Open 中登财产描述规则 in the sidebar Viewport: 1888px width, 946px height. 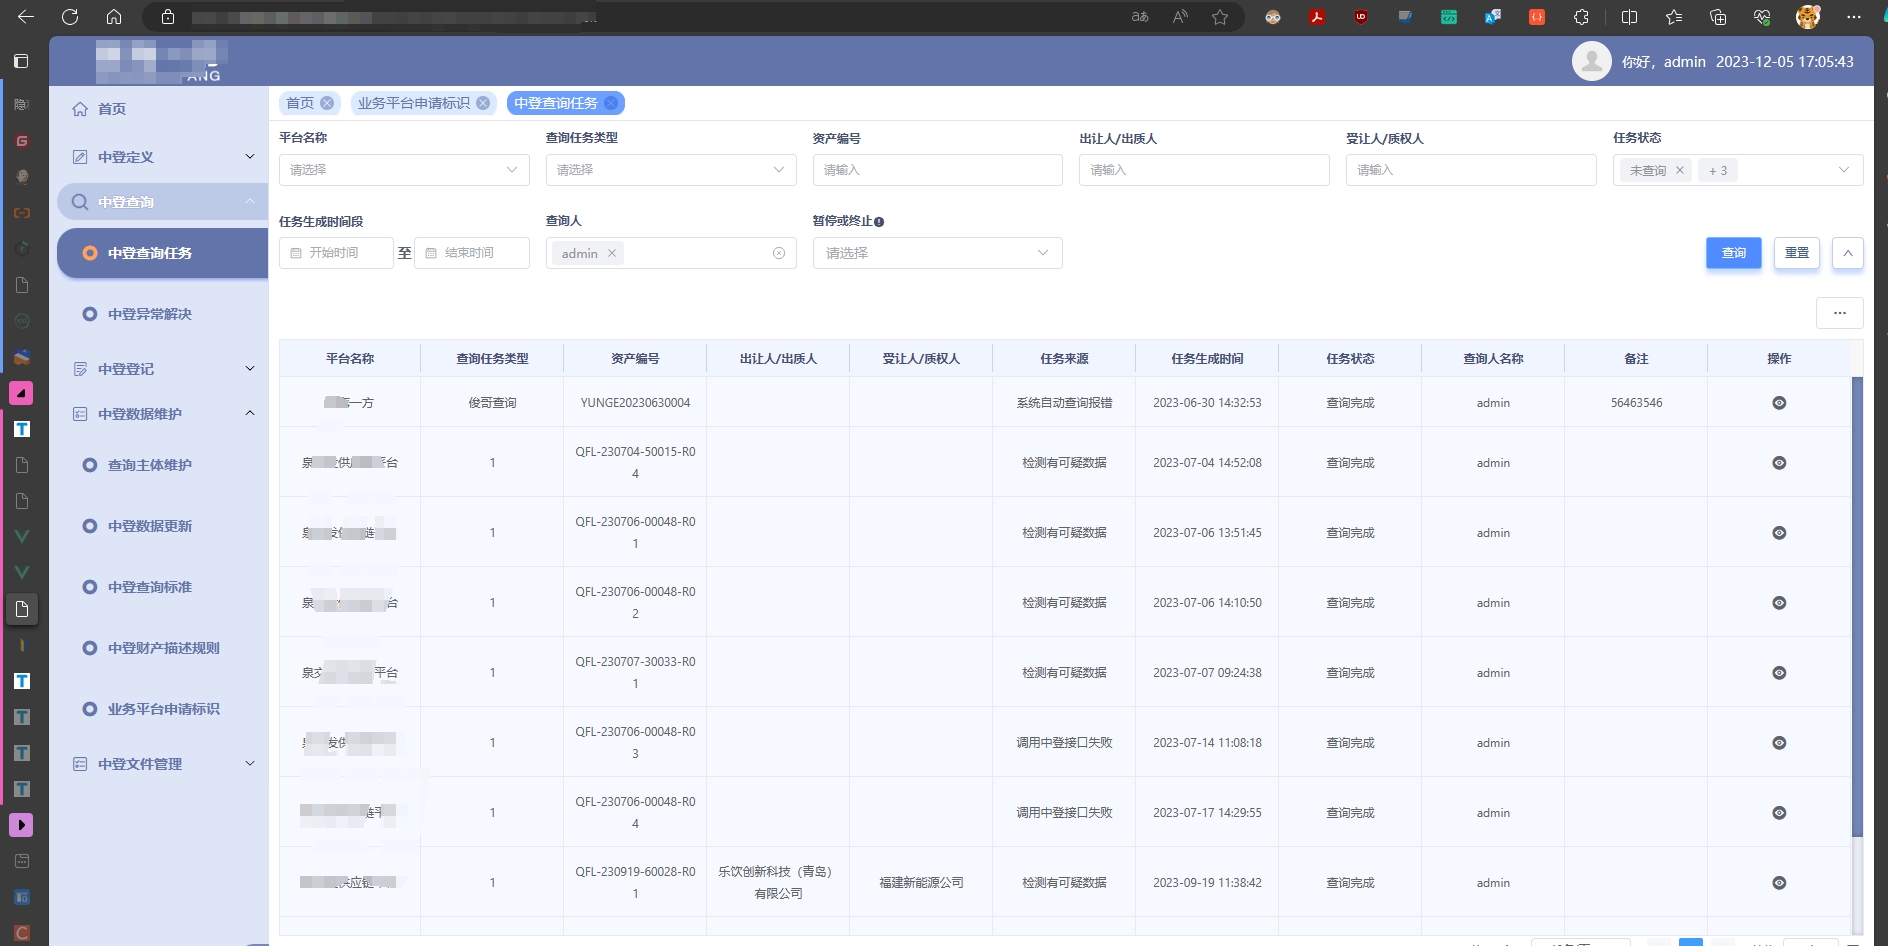(x=164, y=648)
